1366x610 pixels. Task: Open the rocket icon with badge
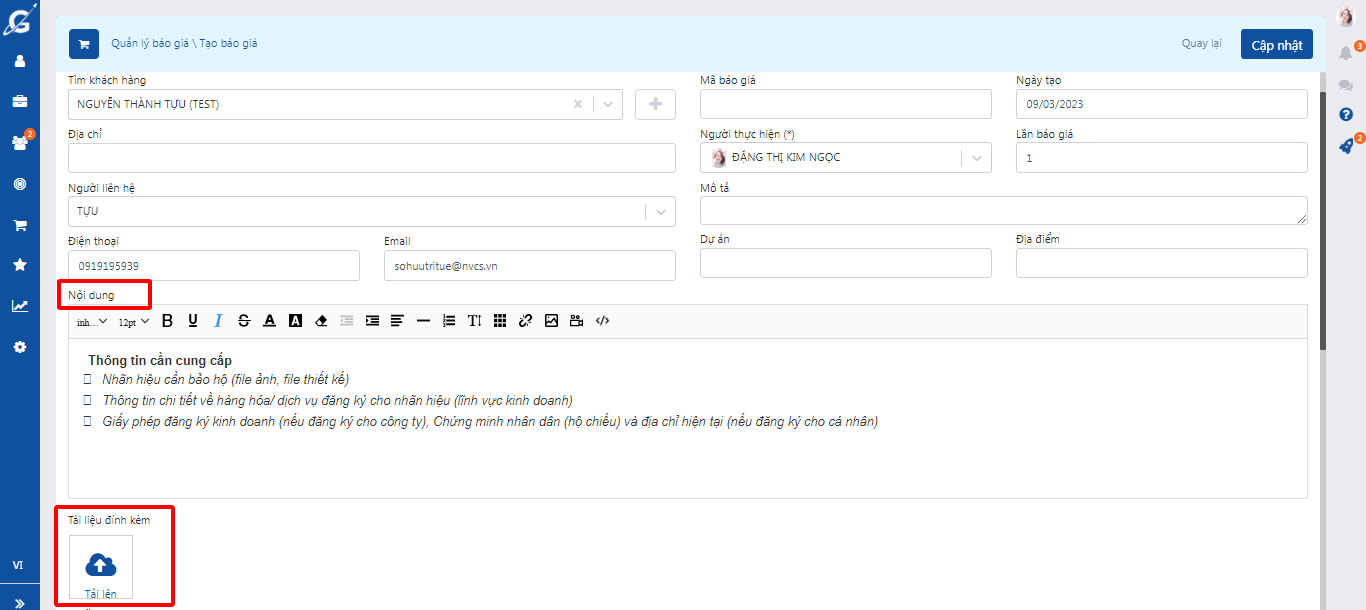coord(1346,146)
